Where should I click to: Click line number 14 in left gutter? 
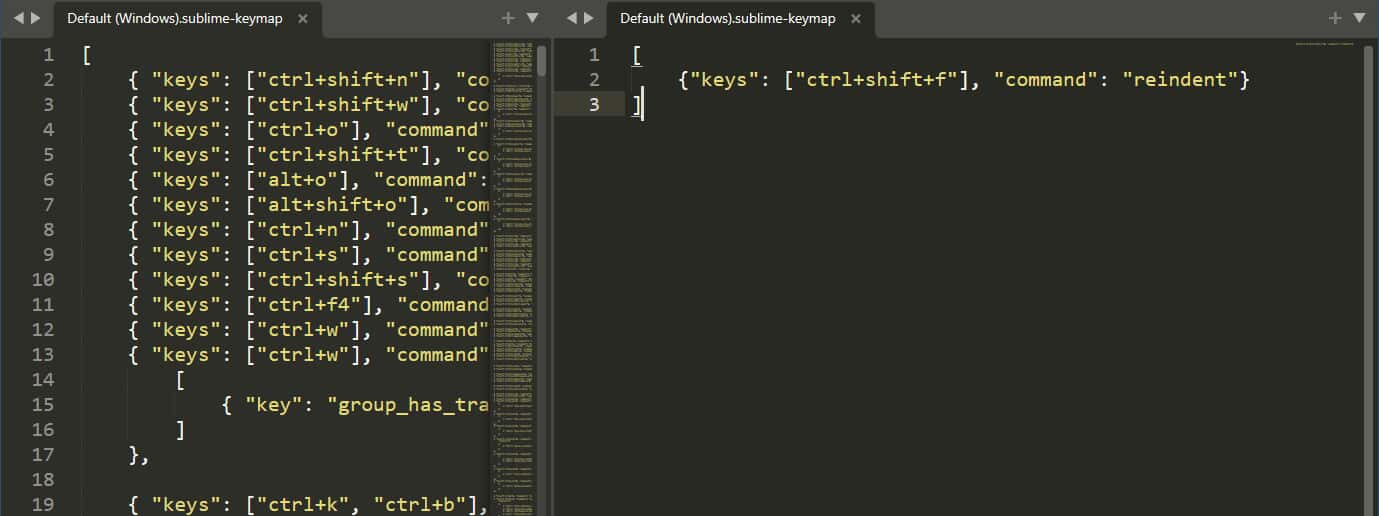pos(42,380)
